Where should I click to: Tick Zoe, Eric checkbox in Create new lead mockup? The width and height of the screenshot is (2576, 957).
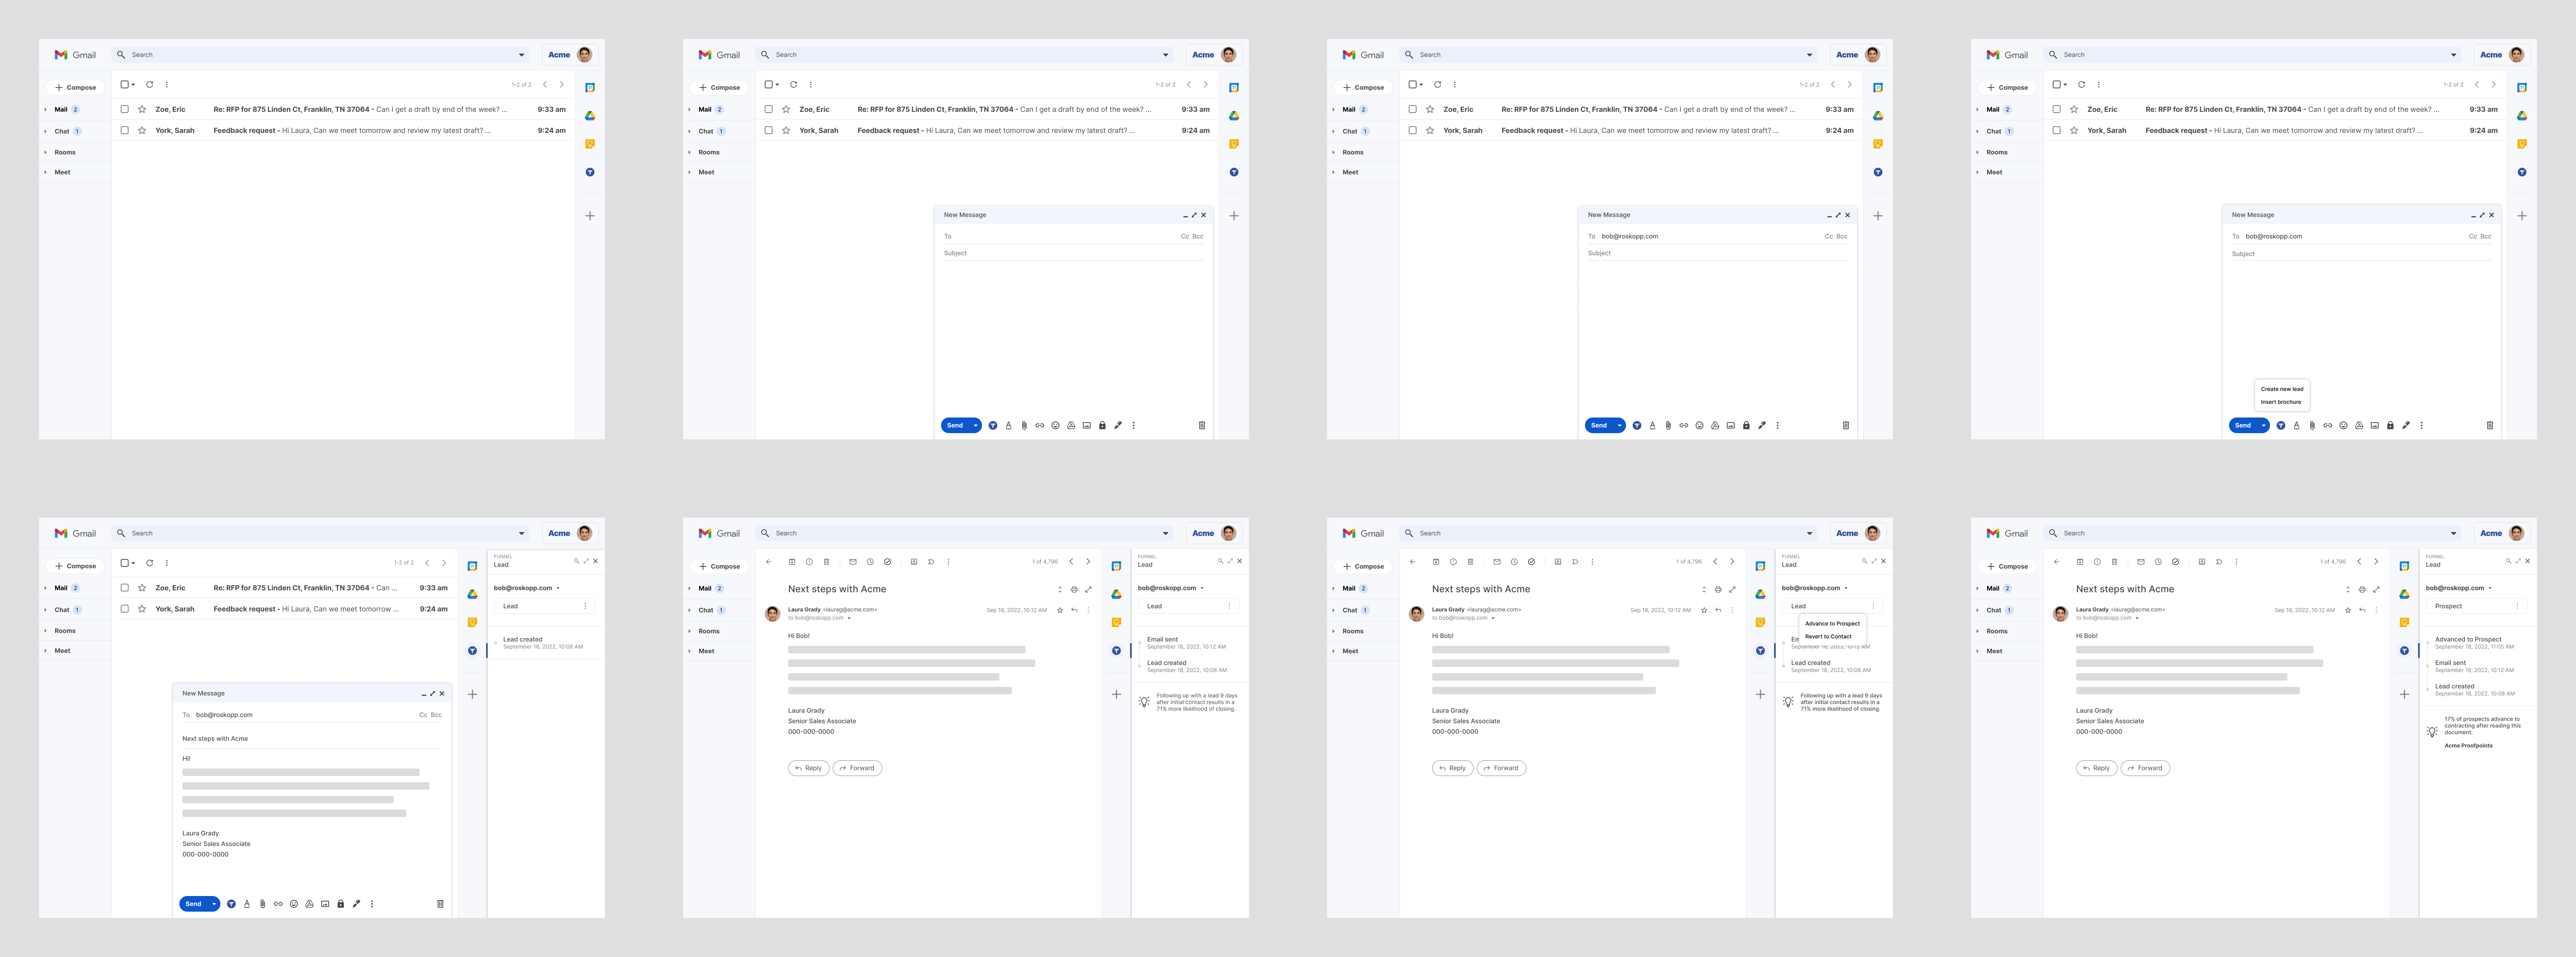coord(2057,109)
